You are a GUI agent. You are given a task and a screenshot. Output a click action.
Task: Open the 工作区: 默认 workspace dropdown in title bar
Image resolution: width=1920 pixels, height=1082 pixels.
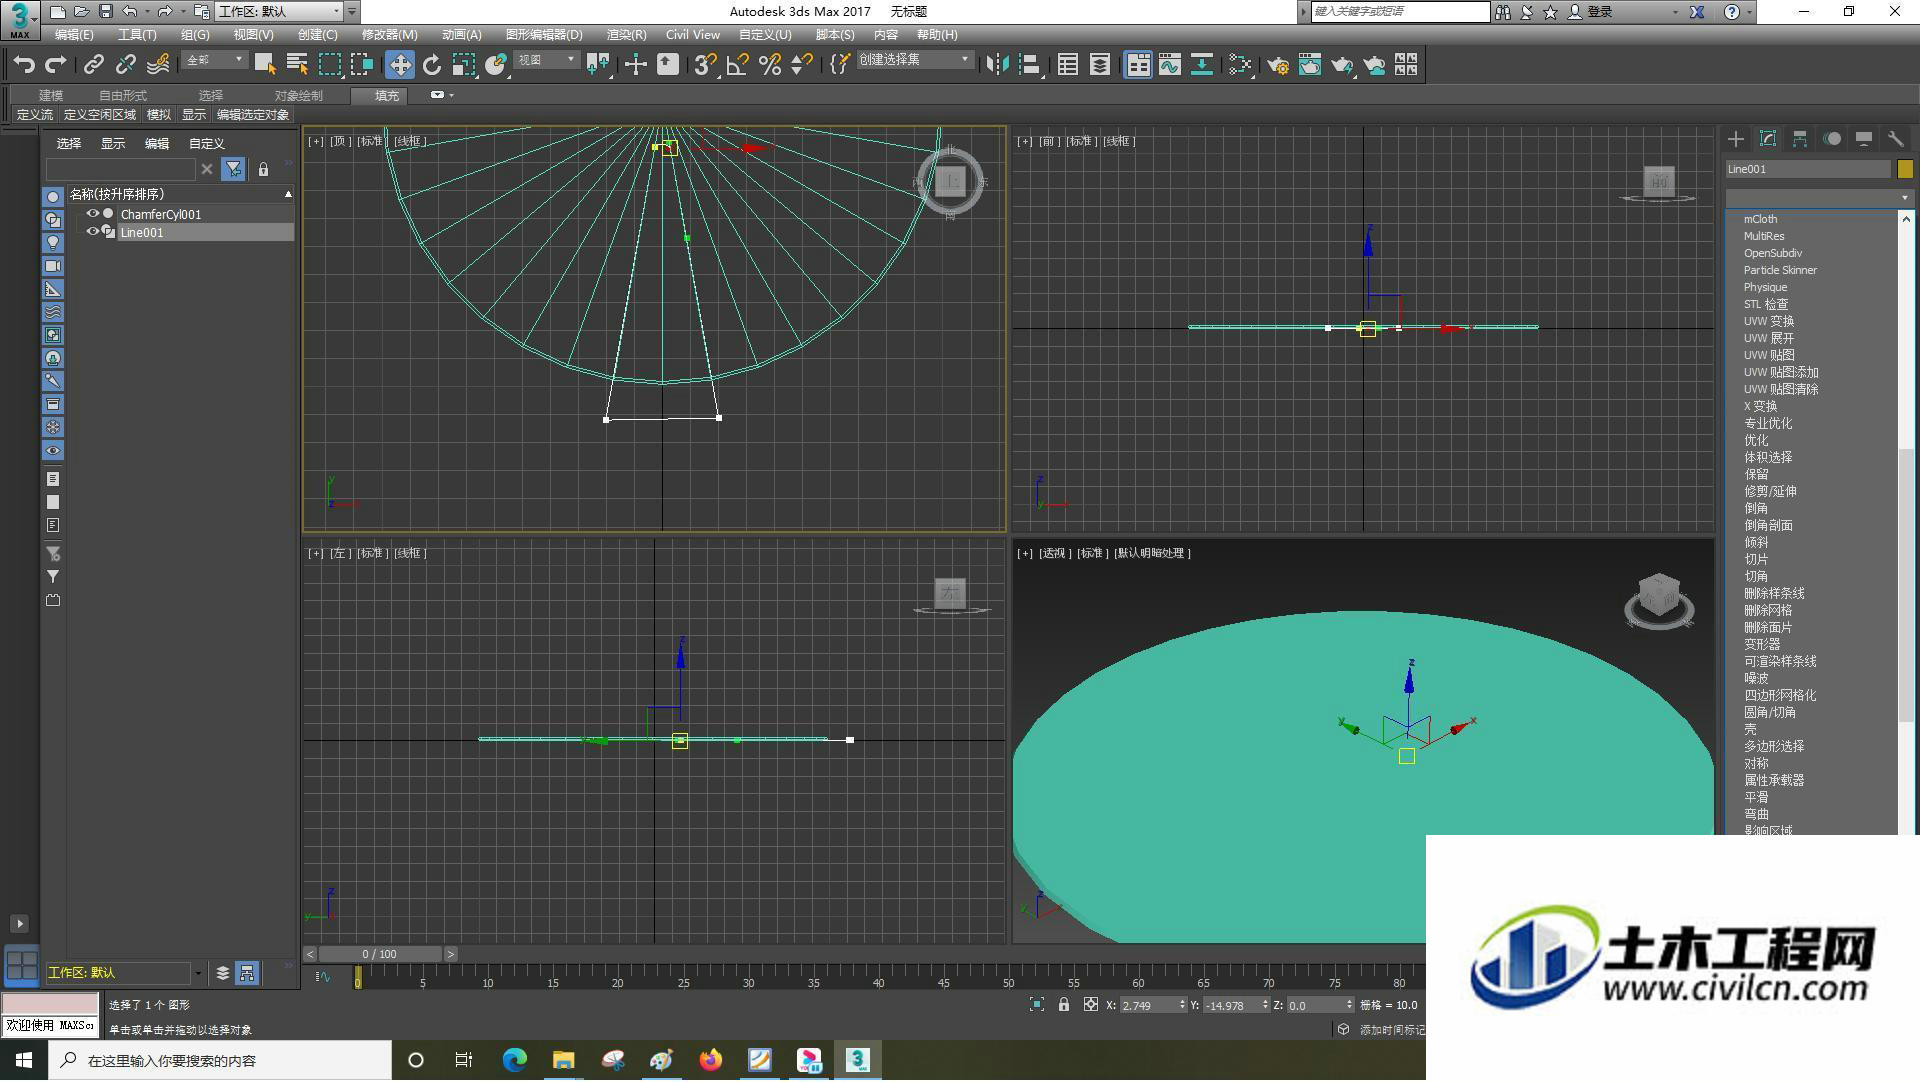point(279,11)
